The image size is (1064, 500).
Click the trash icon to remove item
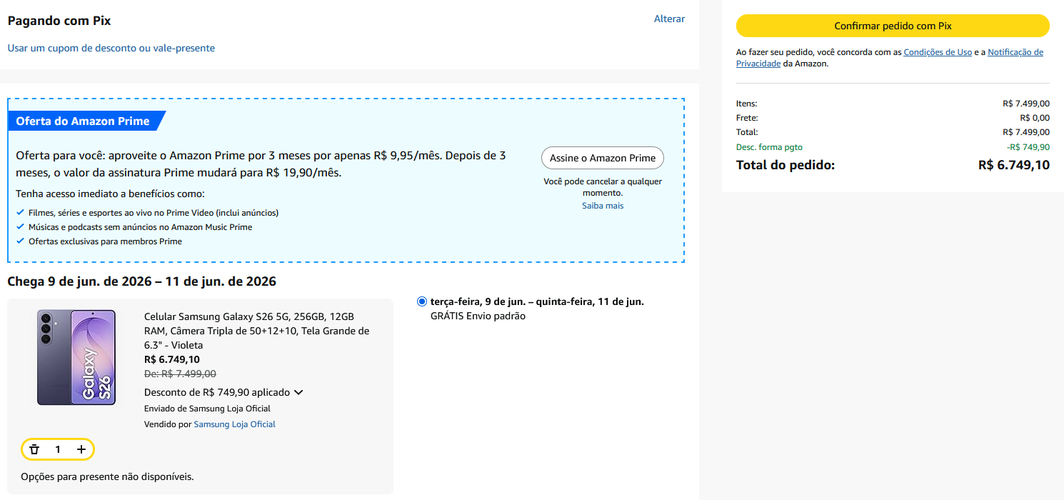point(35,449)
